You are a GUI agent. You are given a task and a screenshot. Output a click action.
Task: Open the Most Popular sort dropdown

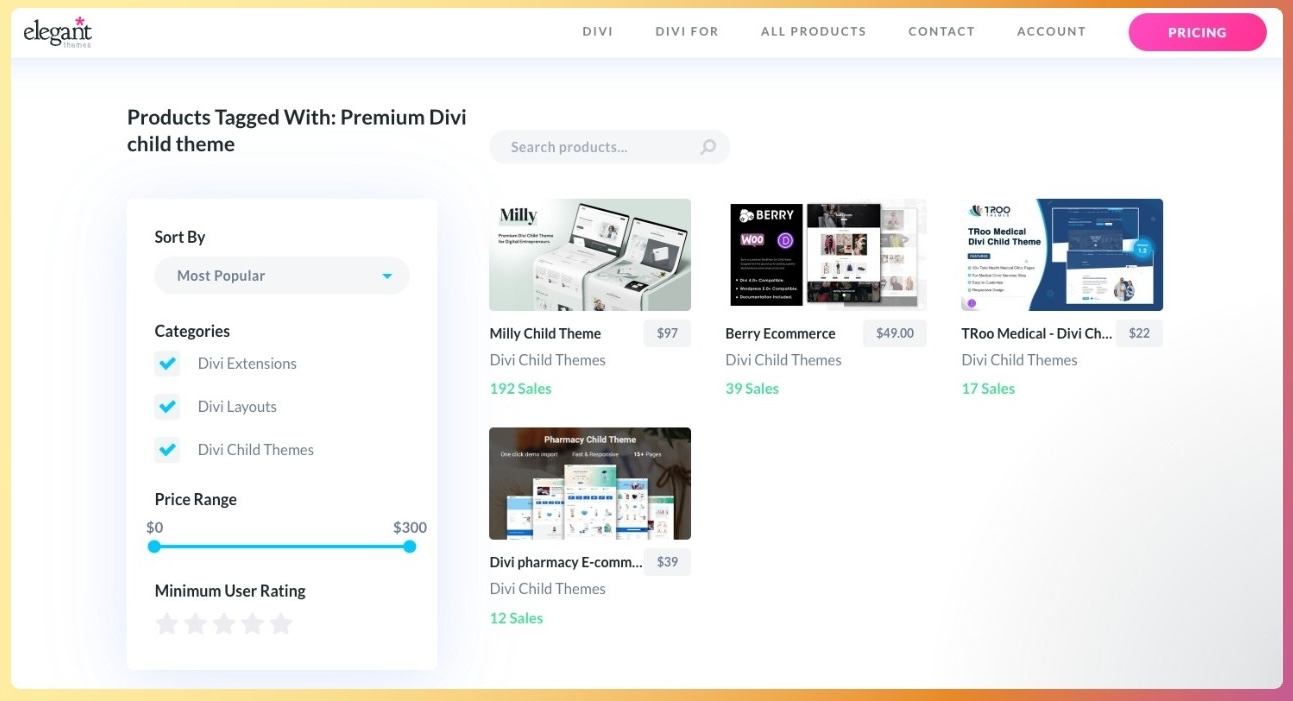pos(281,276)
